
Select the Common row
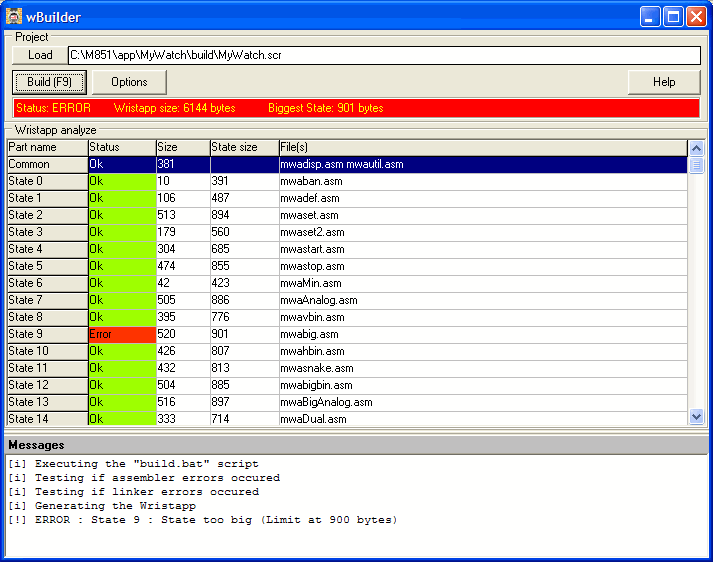tap(47, 164)
